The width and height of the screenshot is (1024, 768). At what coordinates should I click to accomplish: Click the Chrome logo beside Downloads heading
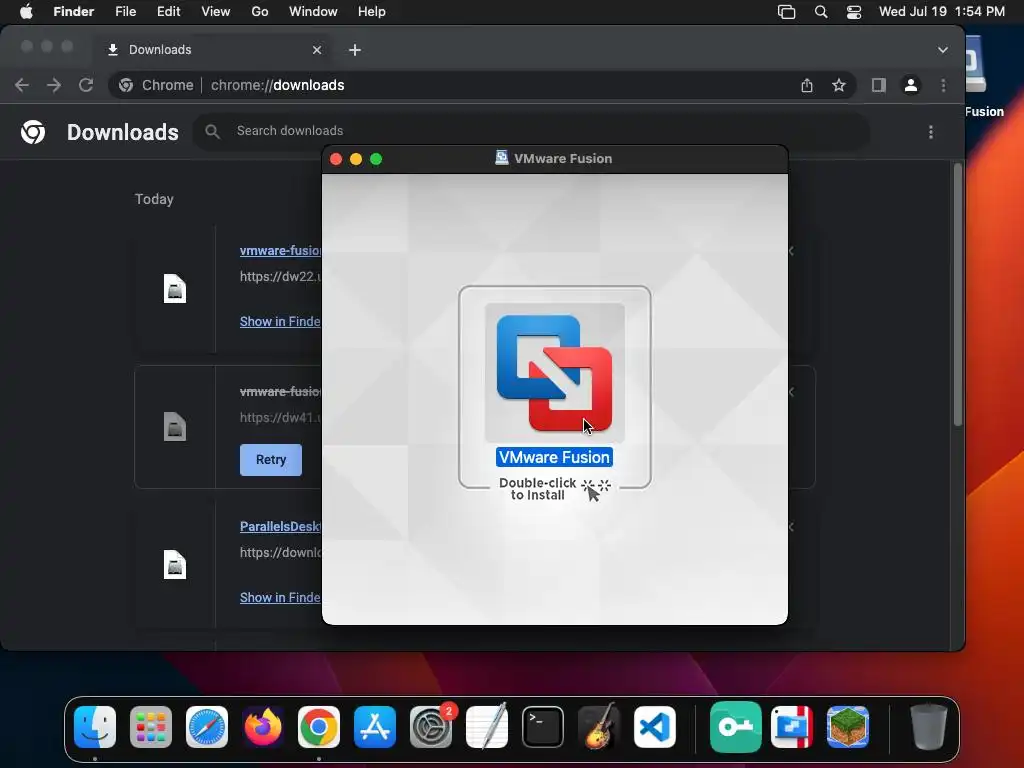(33, 132)
